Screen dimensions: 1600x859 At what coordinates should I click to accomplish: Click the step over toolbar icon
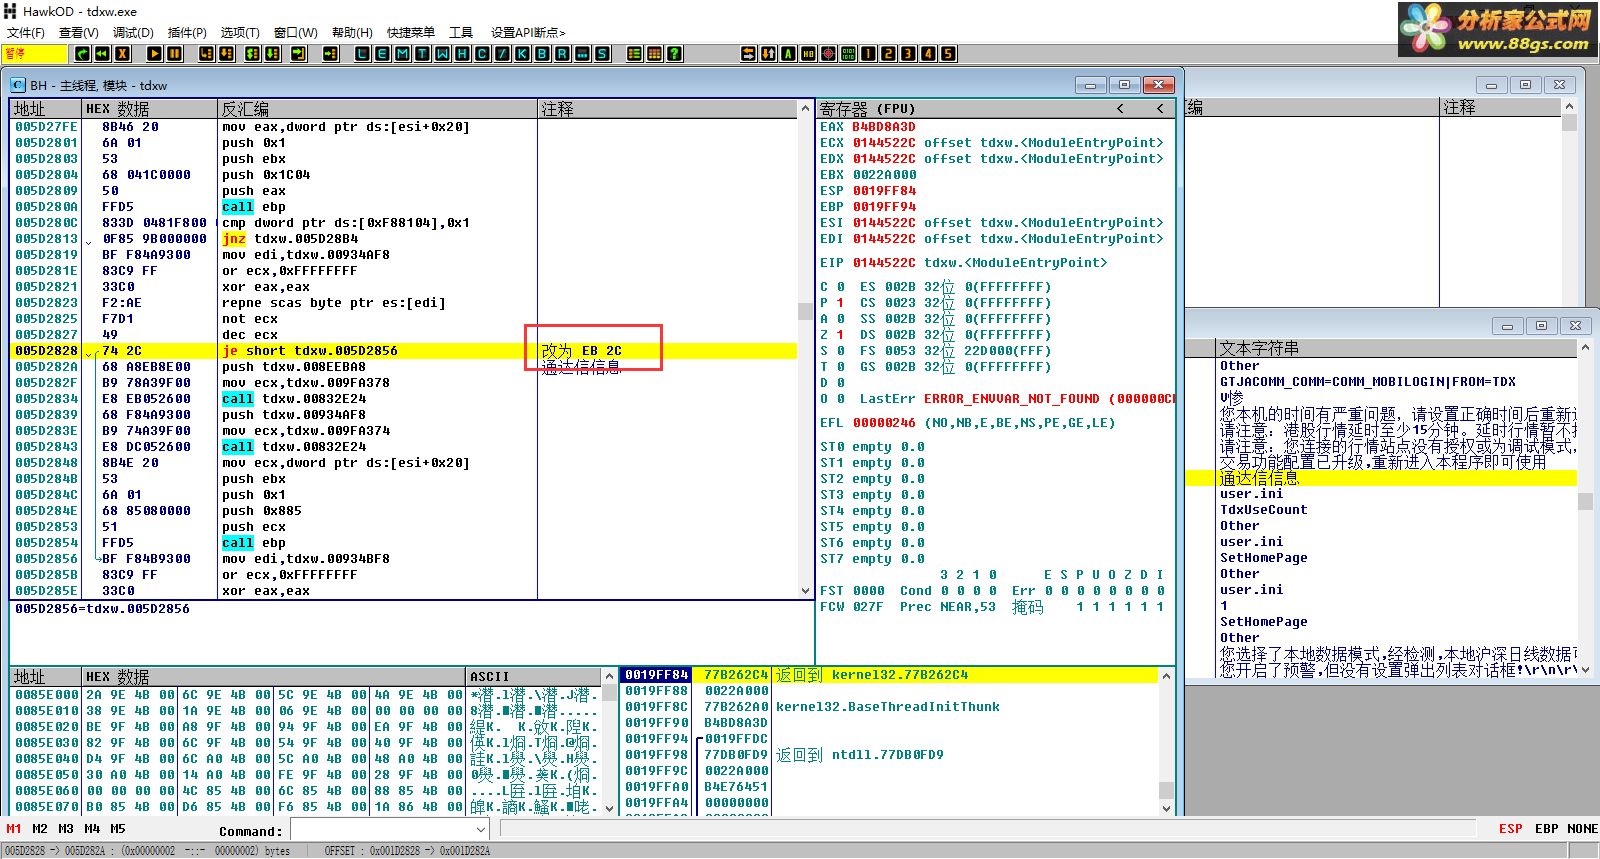click(227, 54)
